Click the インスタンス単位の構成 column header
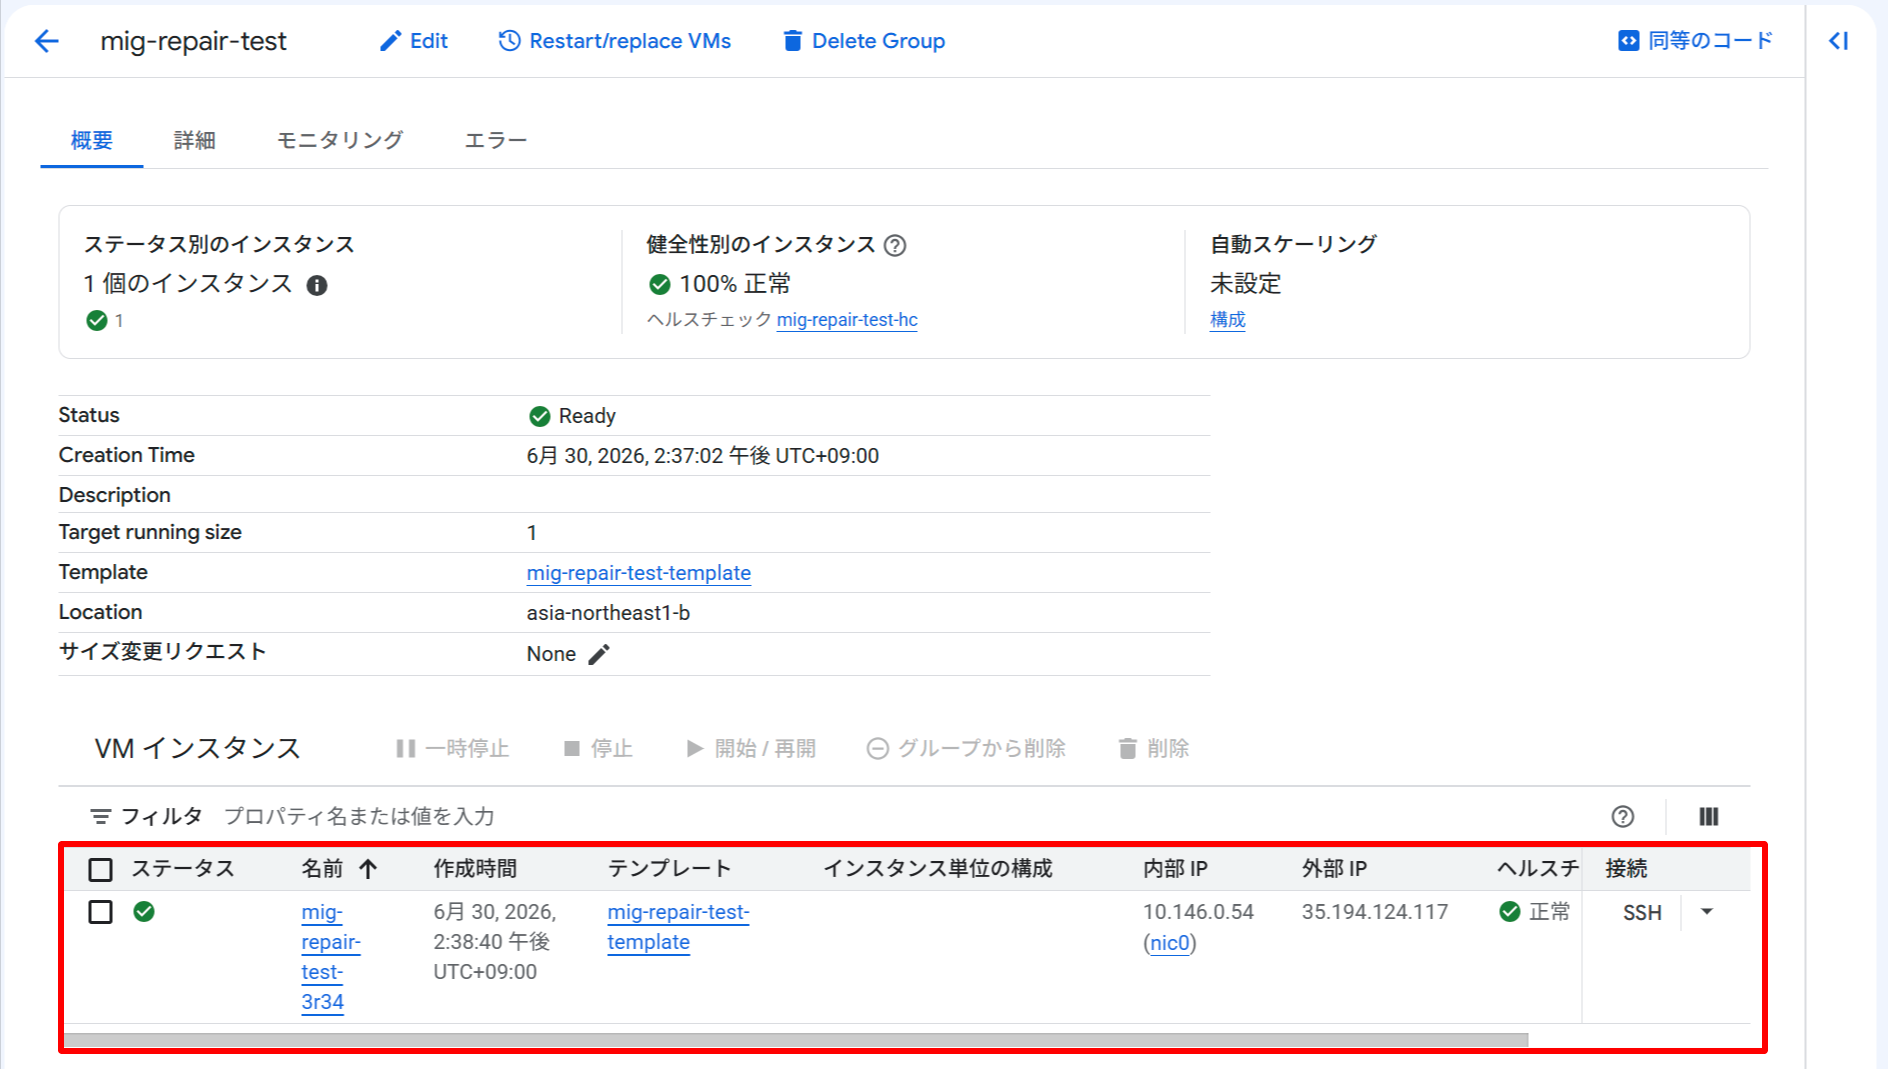The height and width of the screenshot is (1069, 1888). coord(938,869)
